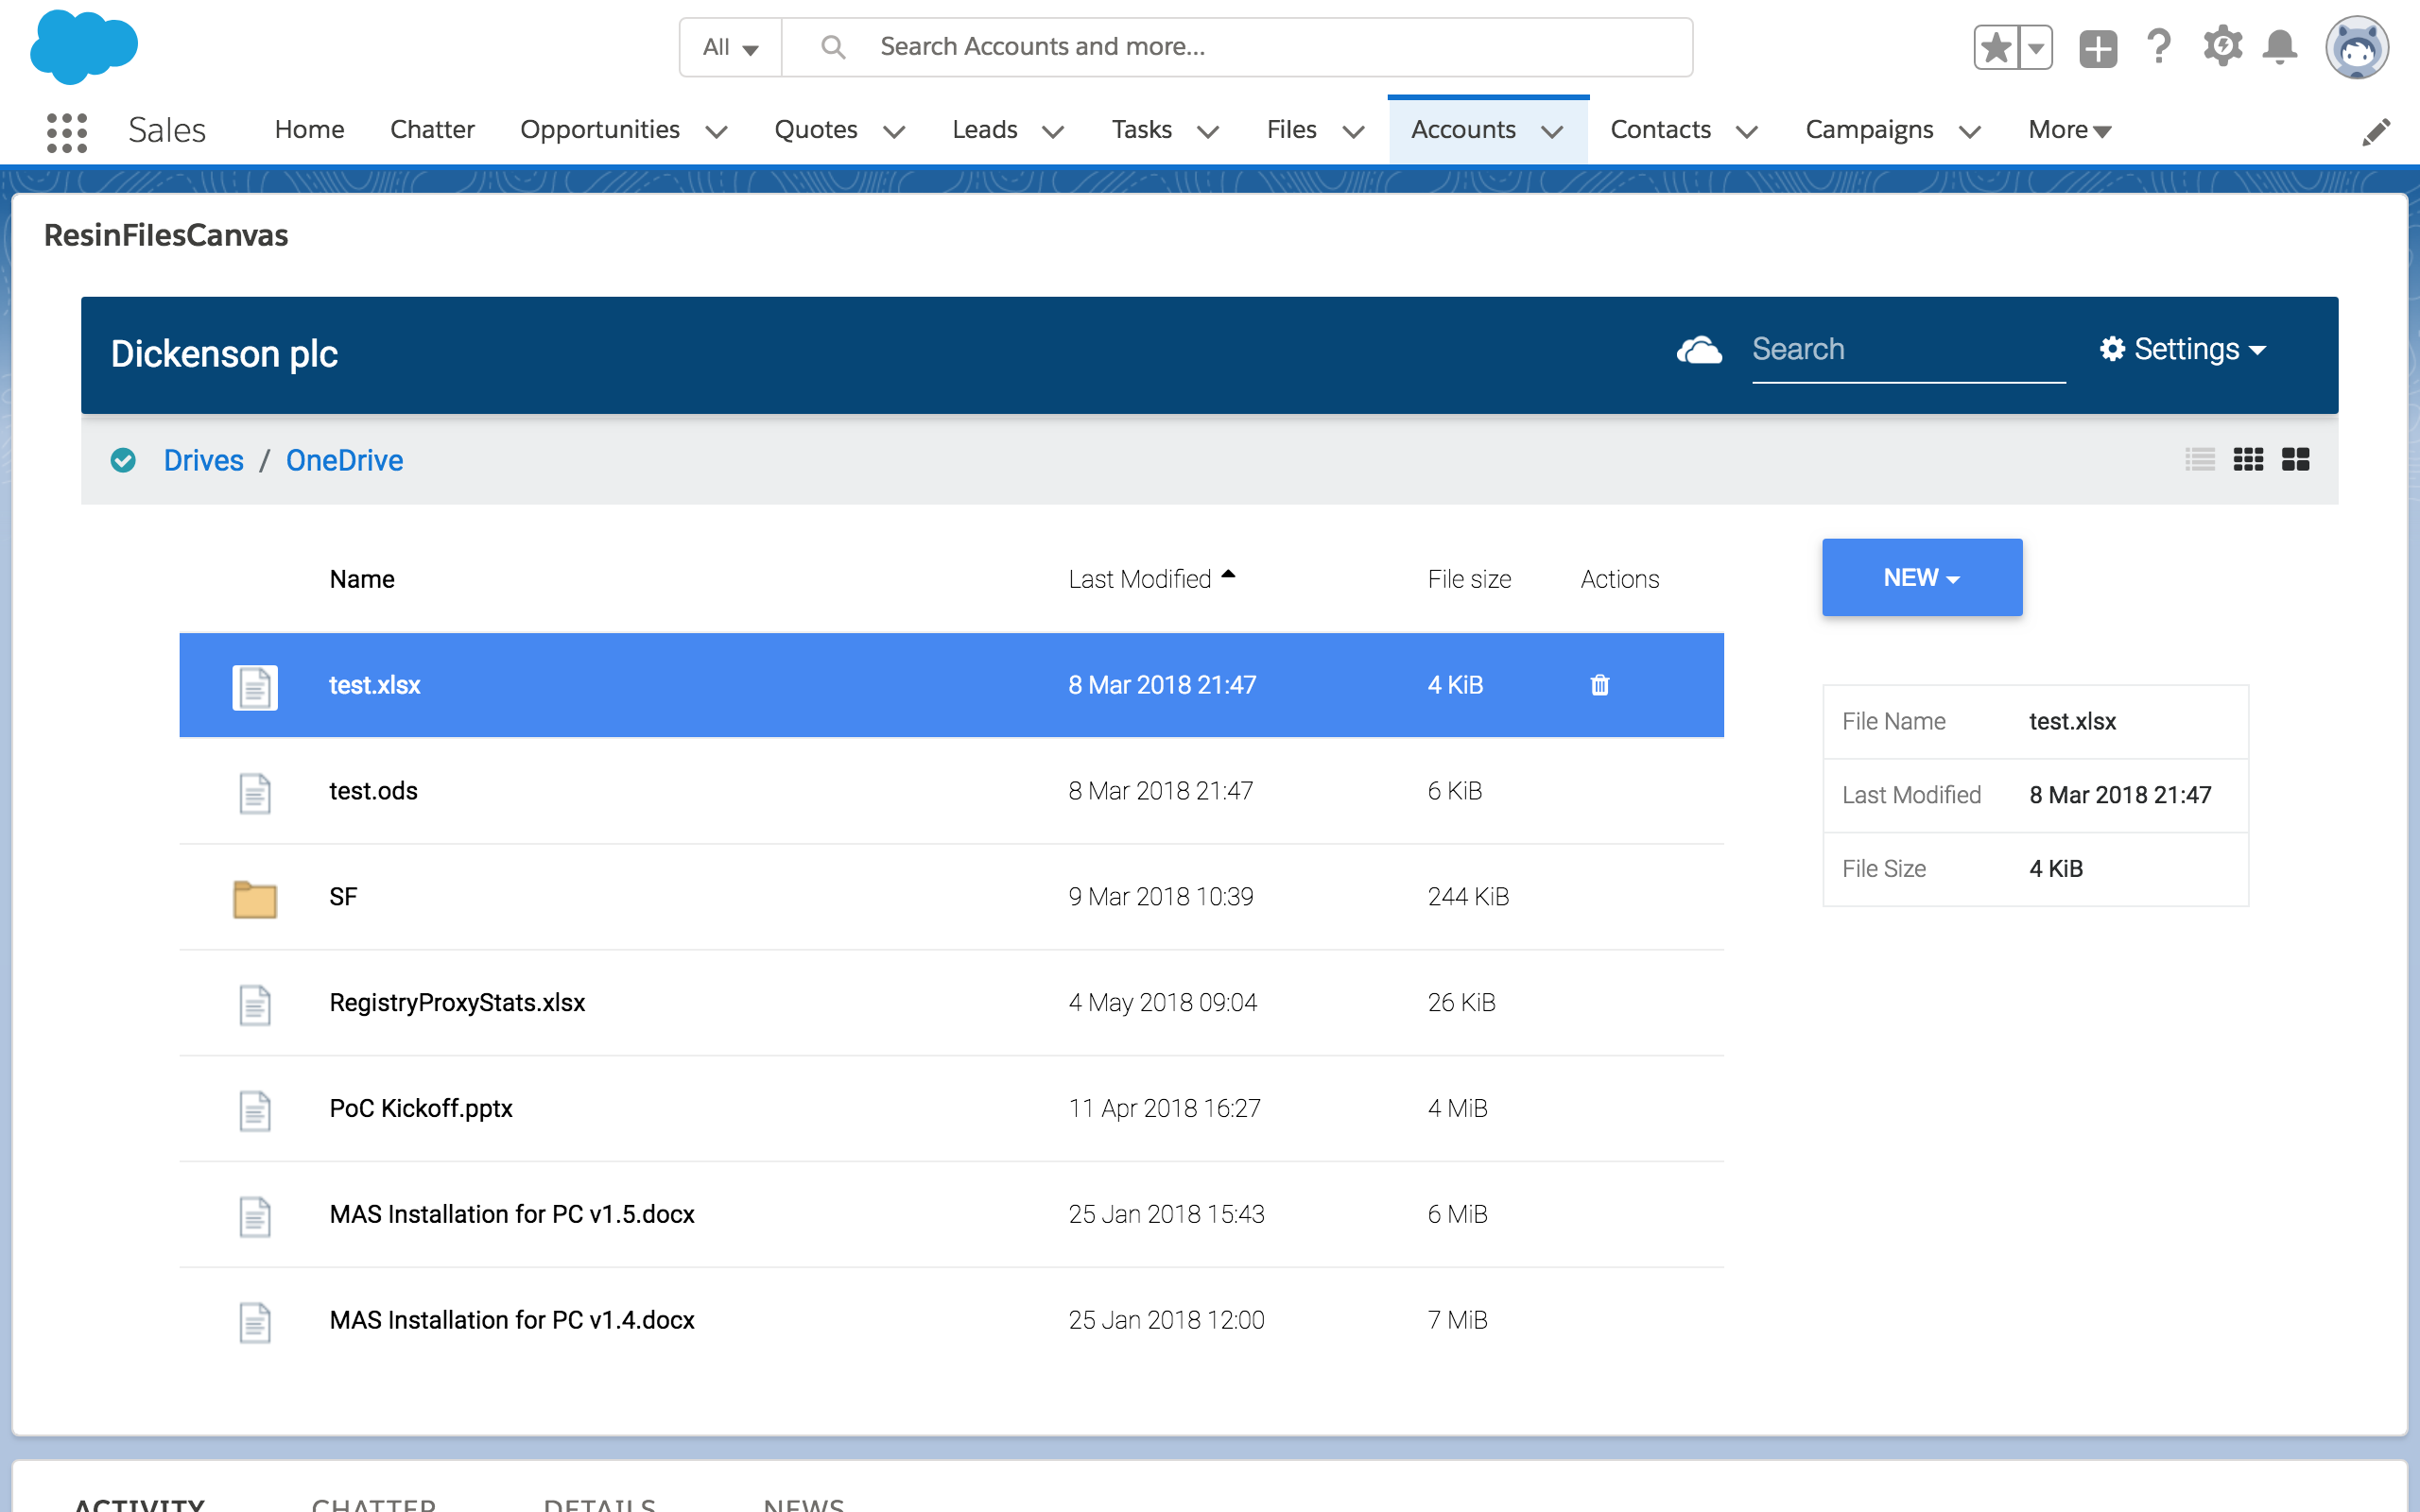
Task: Click the notifications bell icon
Action: pos(2279,47)
